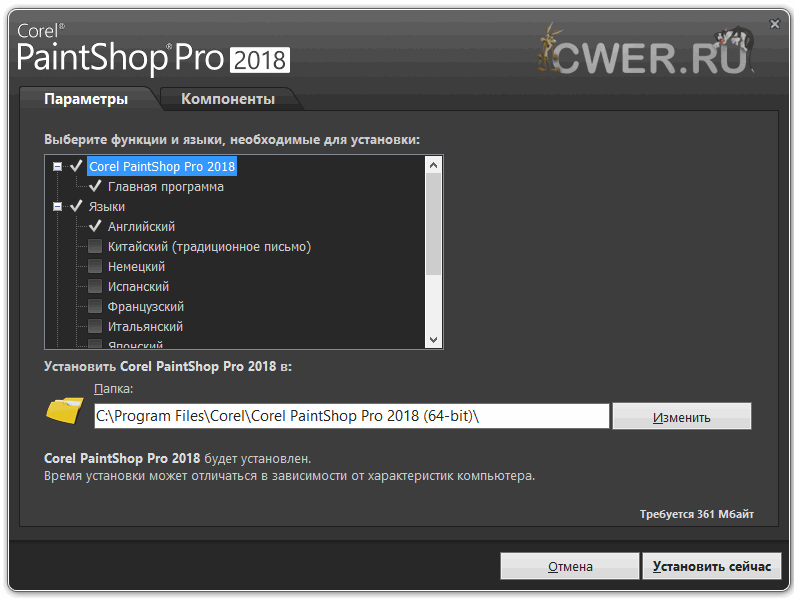Select the Главная программа row text
Viewport: 794px width, 599px height.
pyautogui.click(x=166, y=186)
